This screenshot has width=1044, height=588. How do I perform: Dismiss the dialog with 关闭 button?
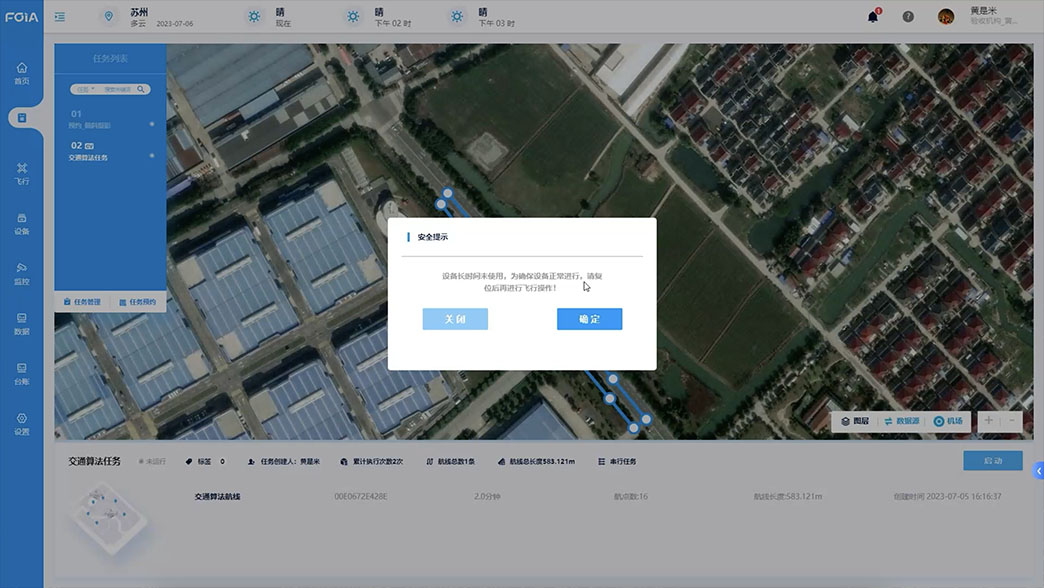(455, 319)
